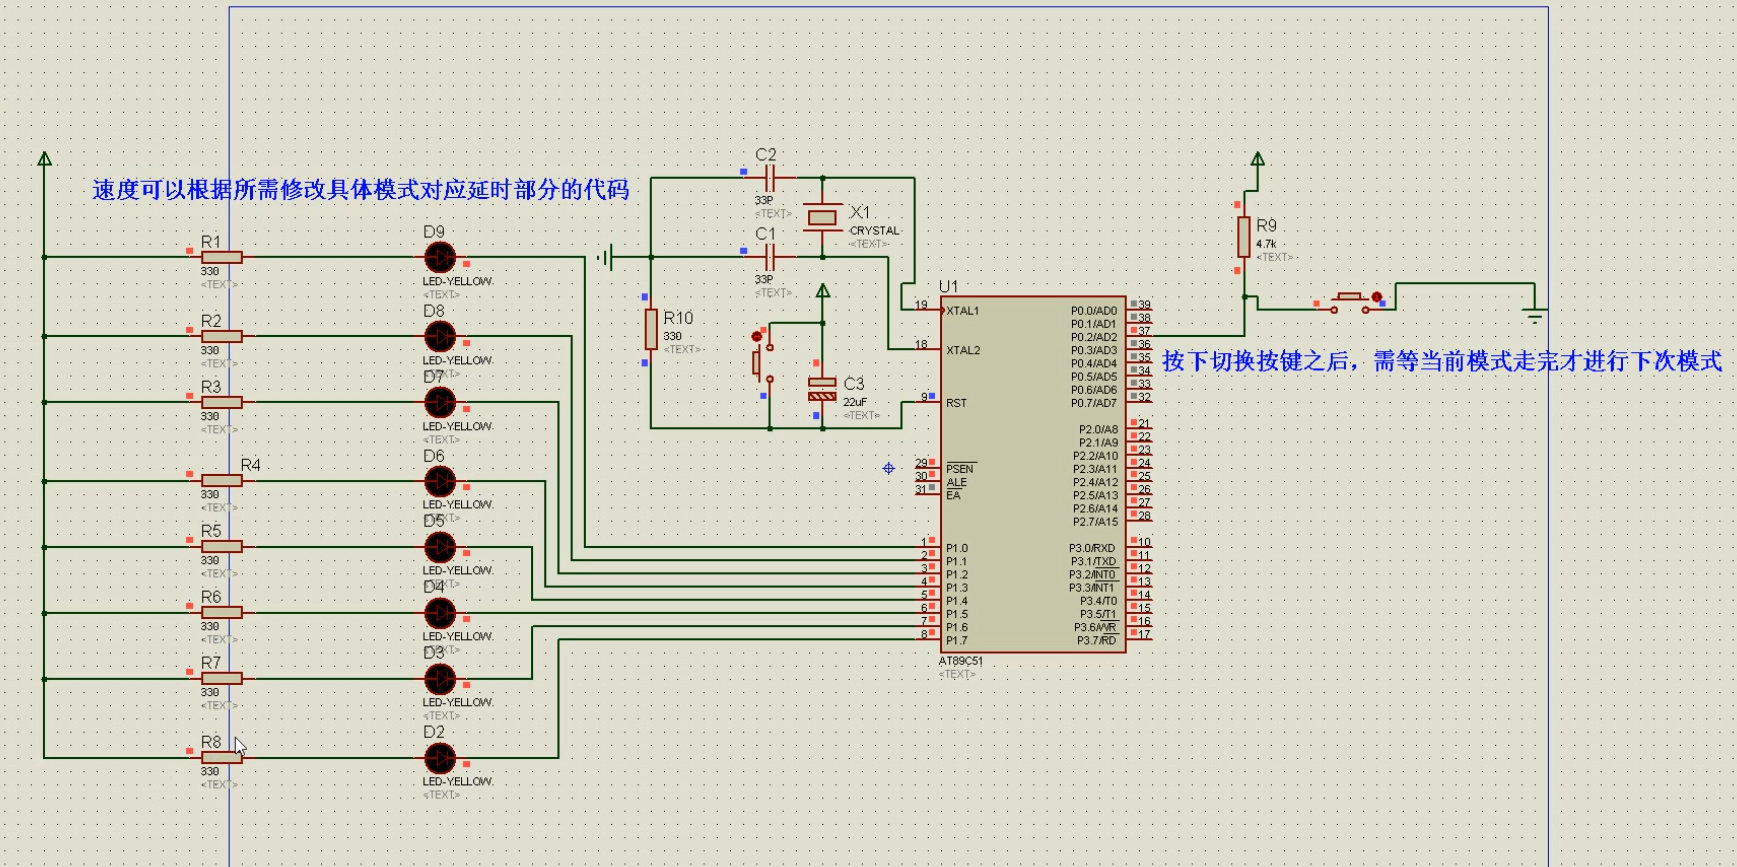Image resolution: width=1737 pixels, height=867 pixels.
Task: Select resistor R4 body
Action: coord(222,481)
